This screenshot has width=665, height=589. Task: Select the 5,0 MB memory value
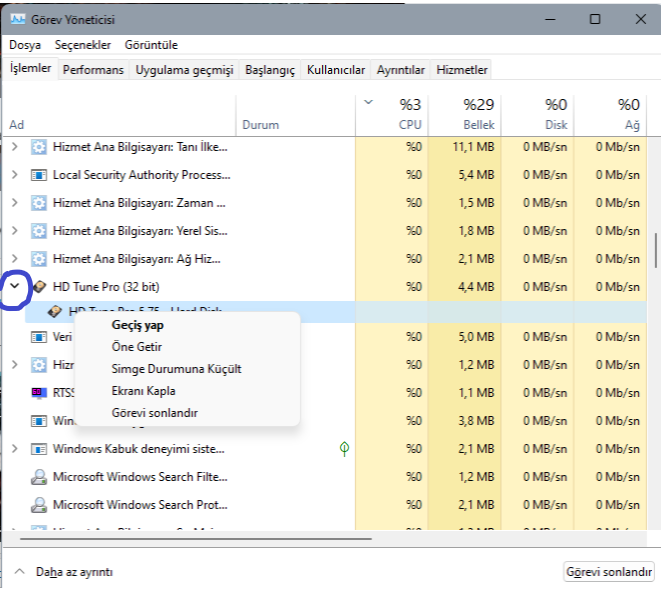(476, 337)
